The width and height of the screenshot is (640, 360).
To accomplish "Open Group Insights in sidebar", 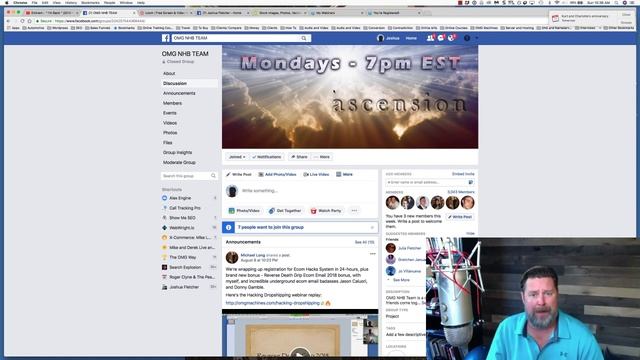I will click(178, 152).
